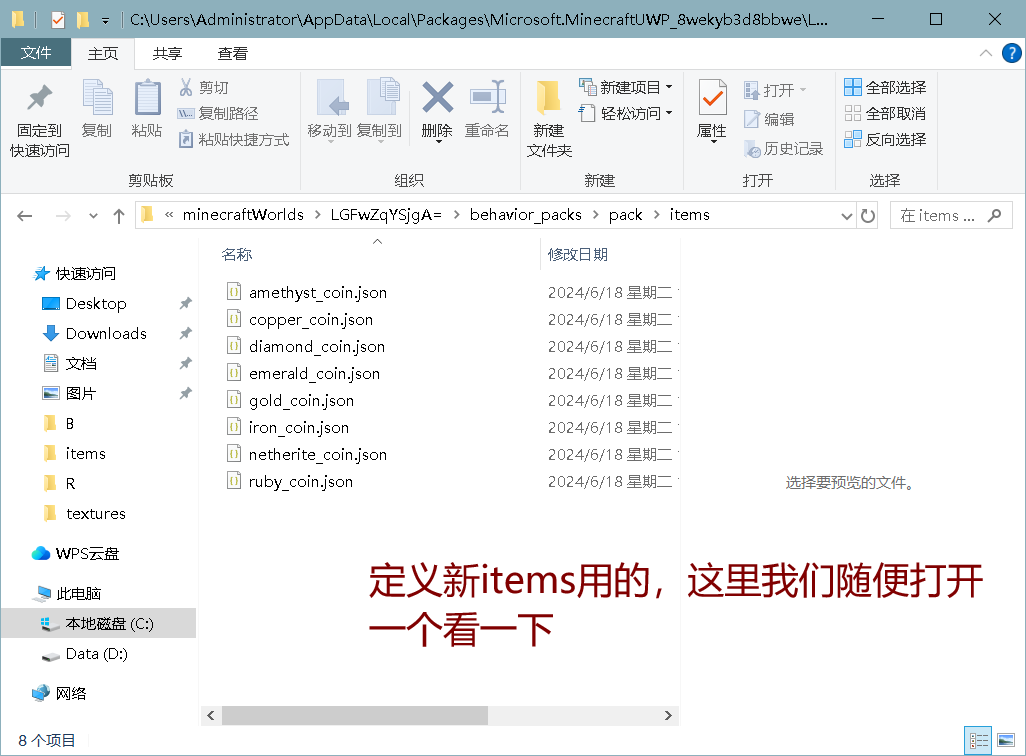The image size is (1026, 756).
Task: Click the Name column sort arrow
Action: point(378,242)
